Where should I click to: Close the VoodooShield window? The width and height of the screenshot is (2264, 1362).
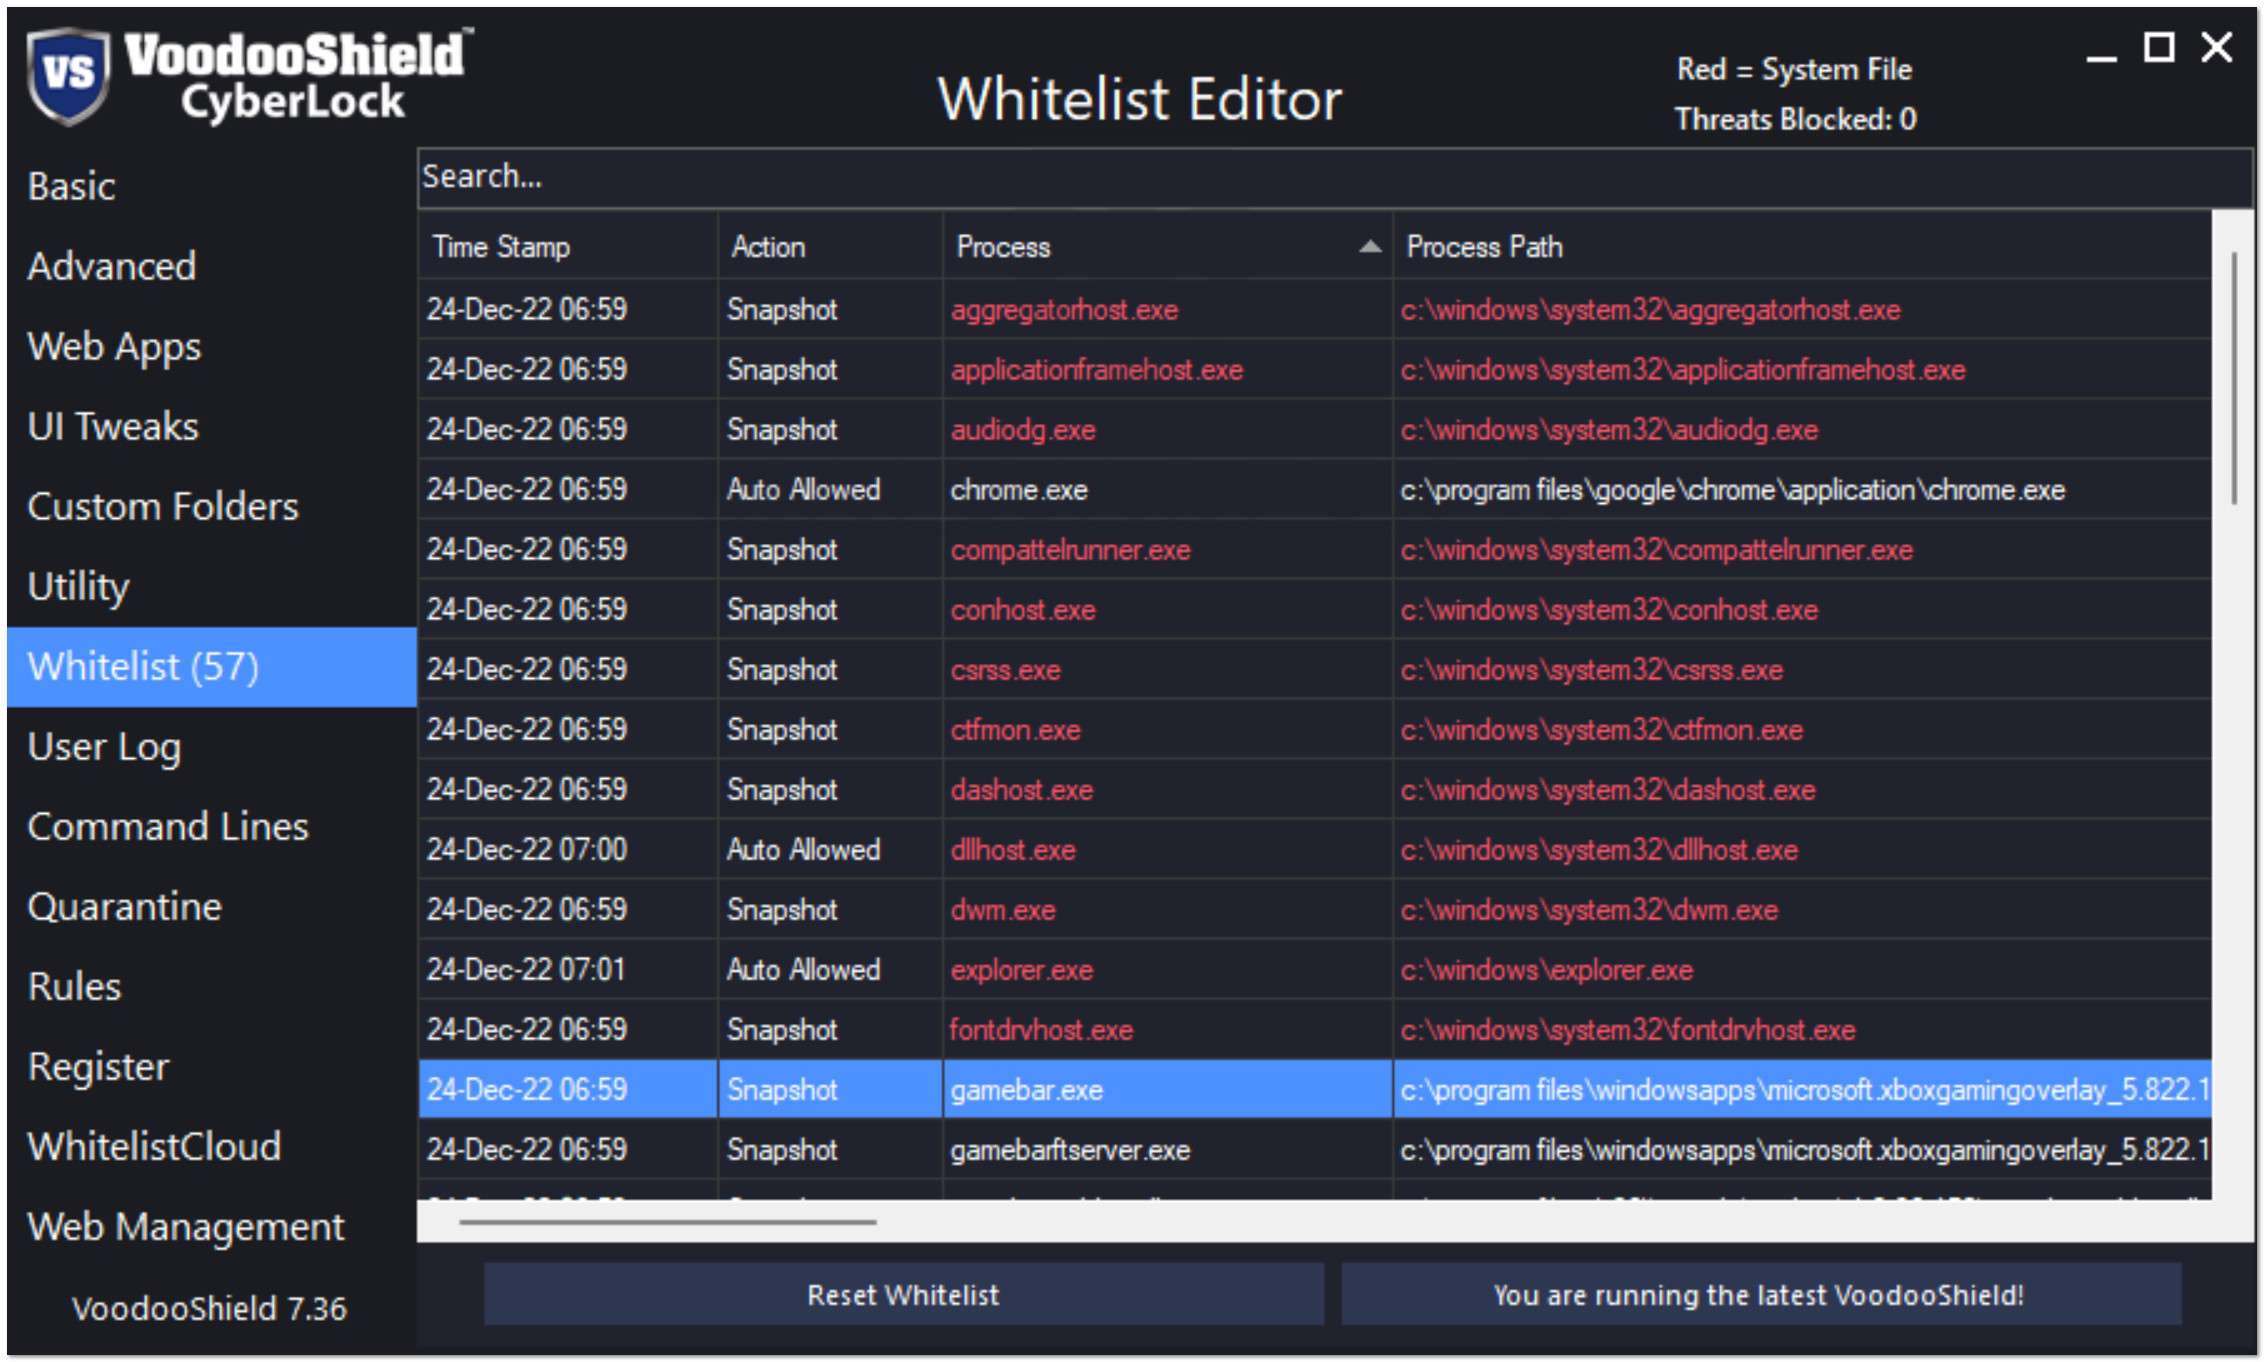[x=2217, y=47]
